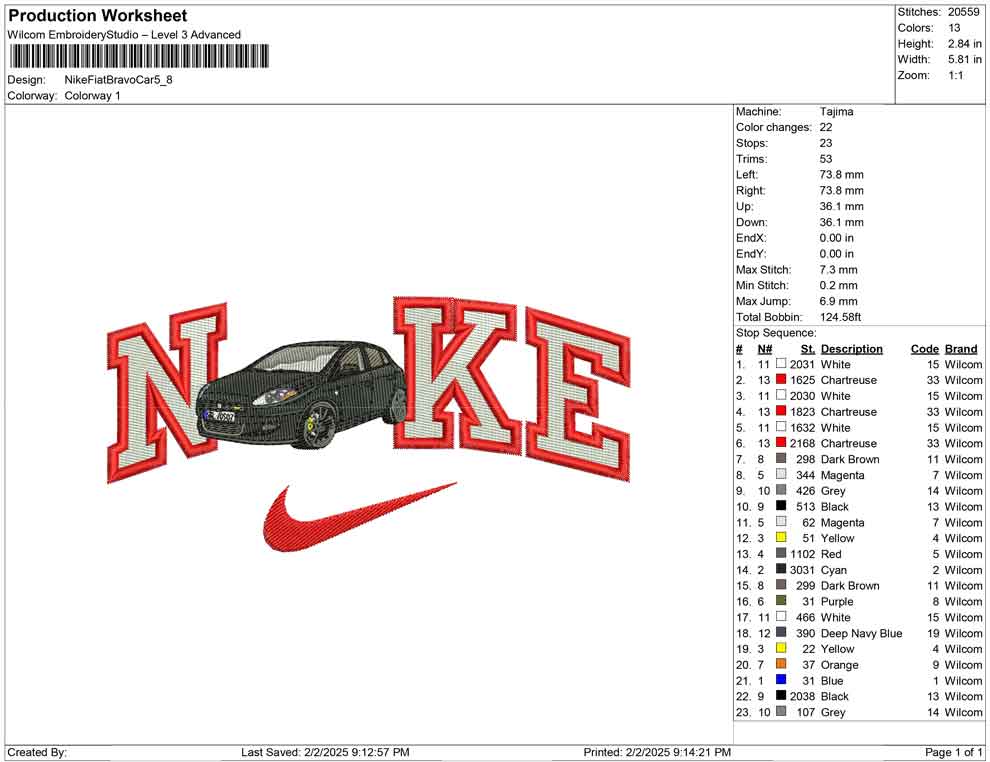Image resolution: width=990 pixels, height=762 pixels.
Task: Click the Min Stitch value 0.2 mm
Action: point(838,285)
